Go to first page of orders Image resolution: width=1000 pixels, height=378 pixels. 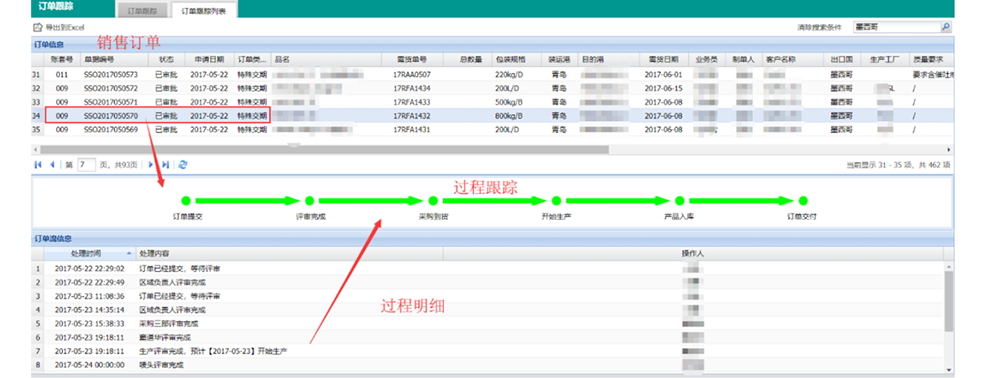38,164
